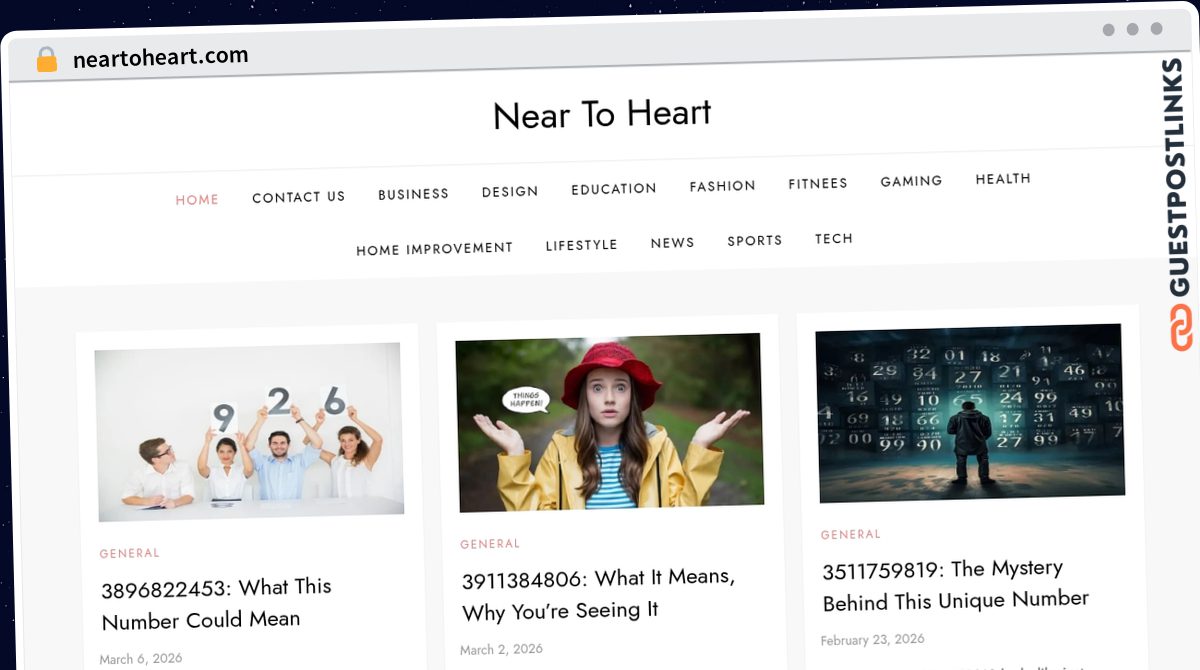The width and height of the screenshot is (1200, 670).
Task: Open the Home Improvement category
Action: click(x=434, y=249)
